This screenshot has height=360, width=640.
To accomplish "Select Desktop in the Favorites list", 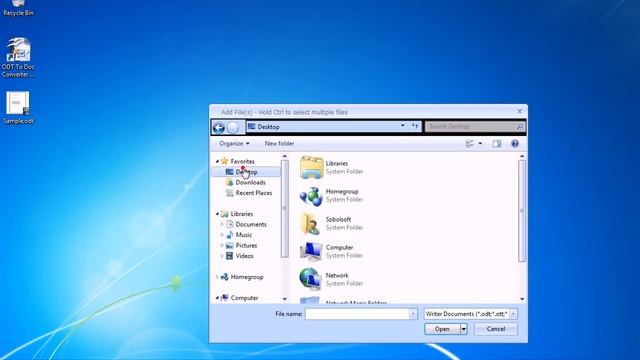I will click(x=246, y=172).
